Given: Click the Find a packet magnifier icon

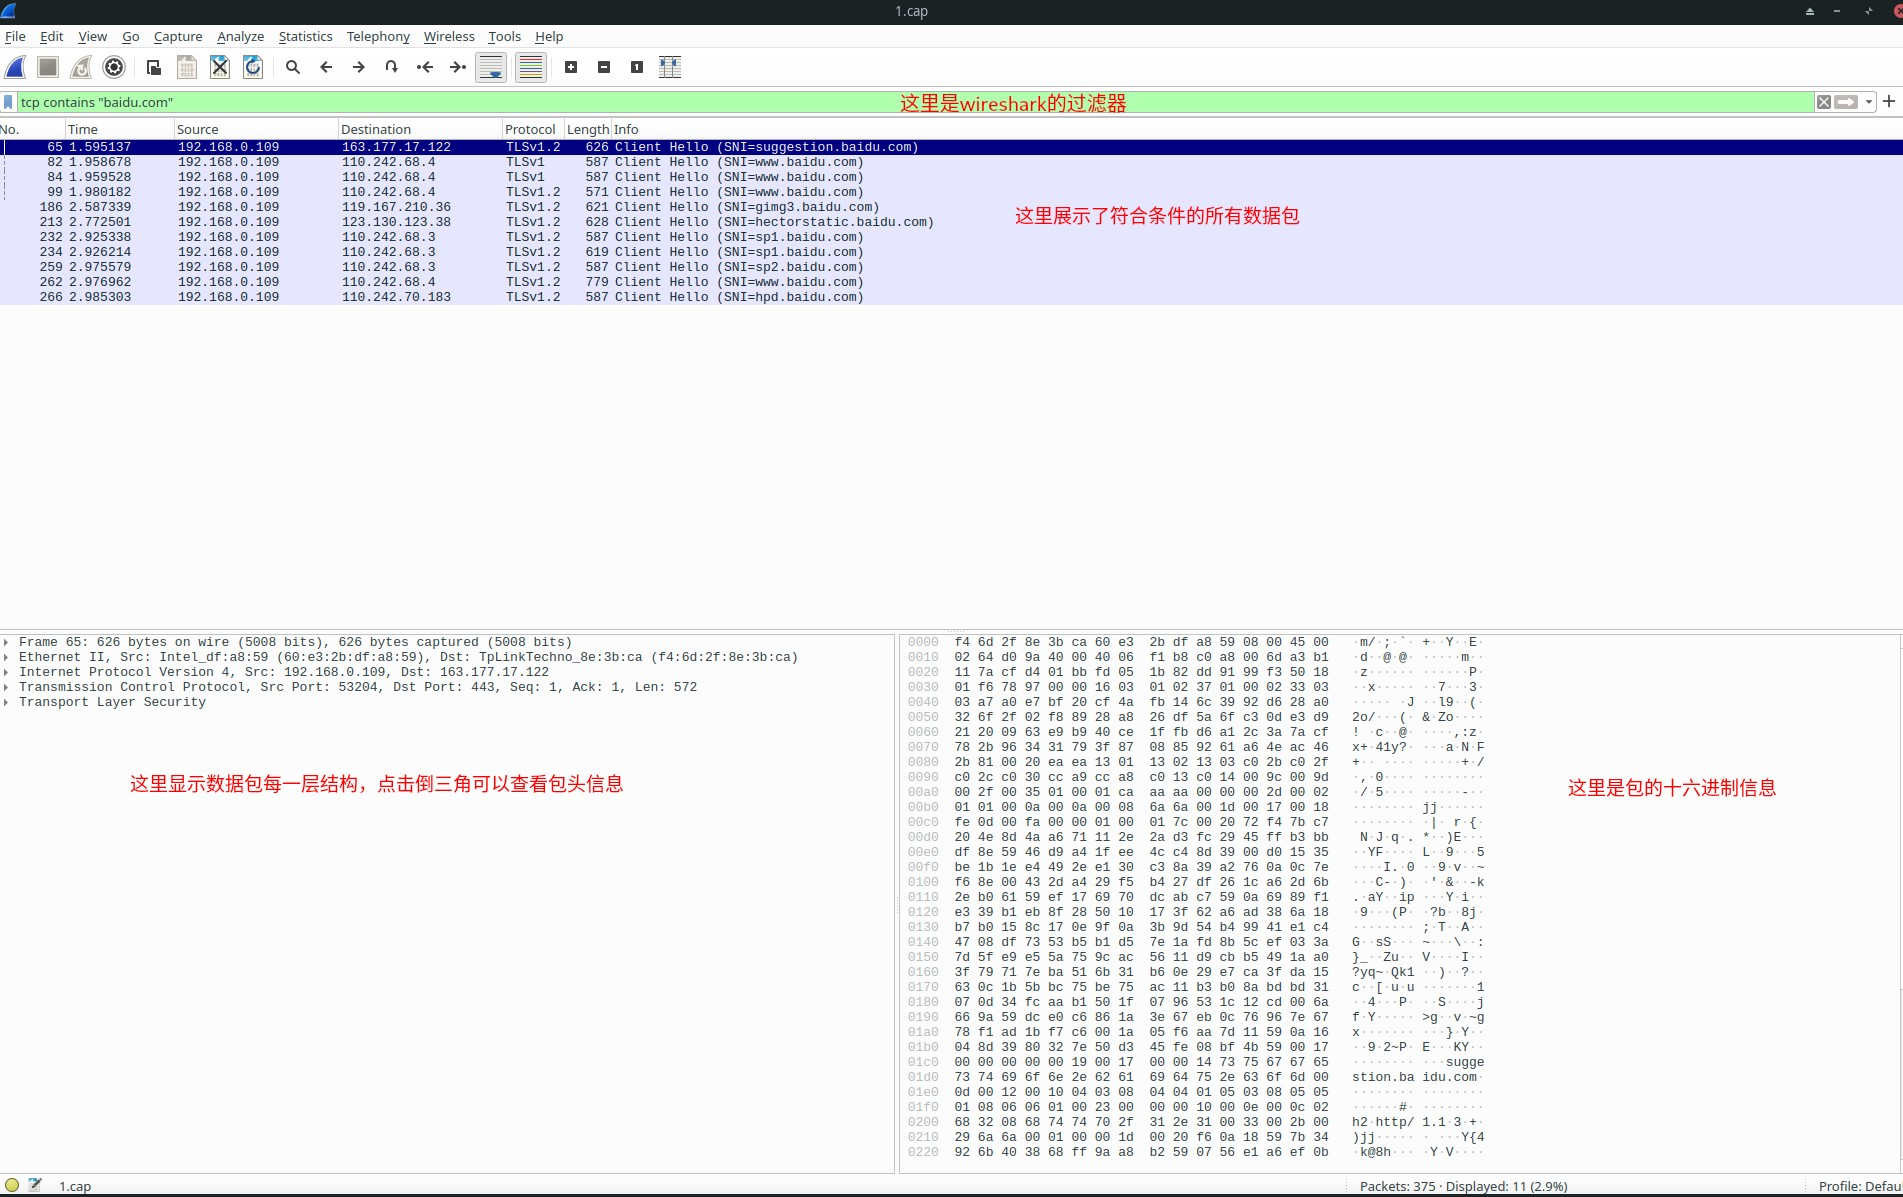Looking at the screenshot, I should (293, 67).
